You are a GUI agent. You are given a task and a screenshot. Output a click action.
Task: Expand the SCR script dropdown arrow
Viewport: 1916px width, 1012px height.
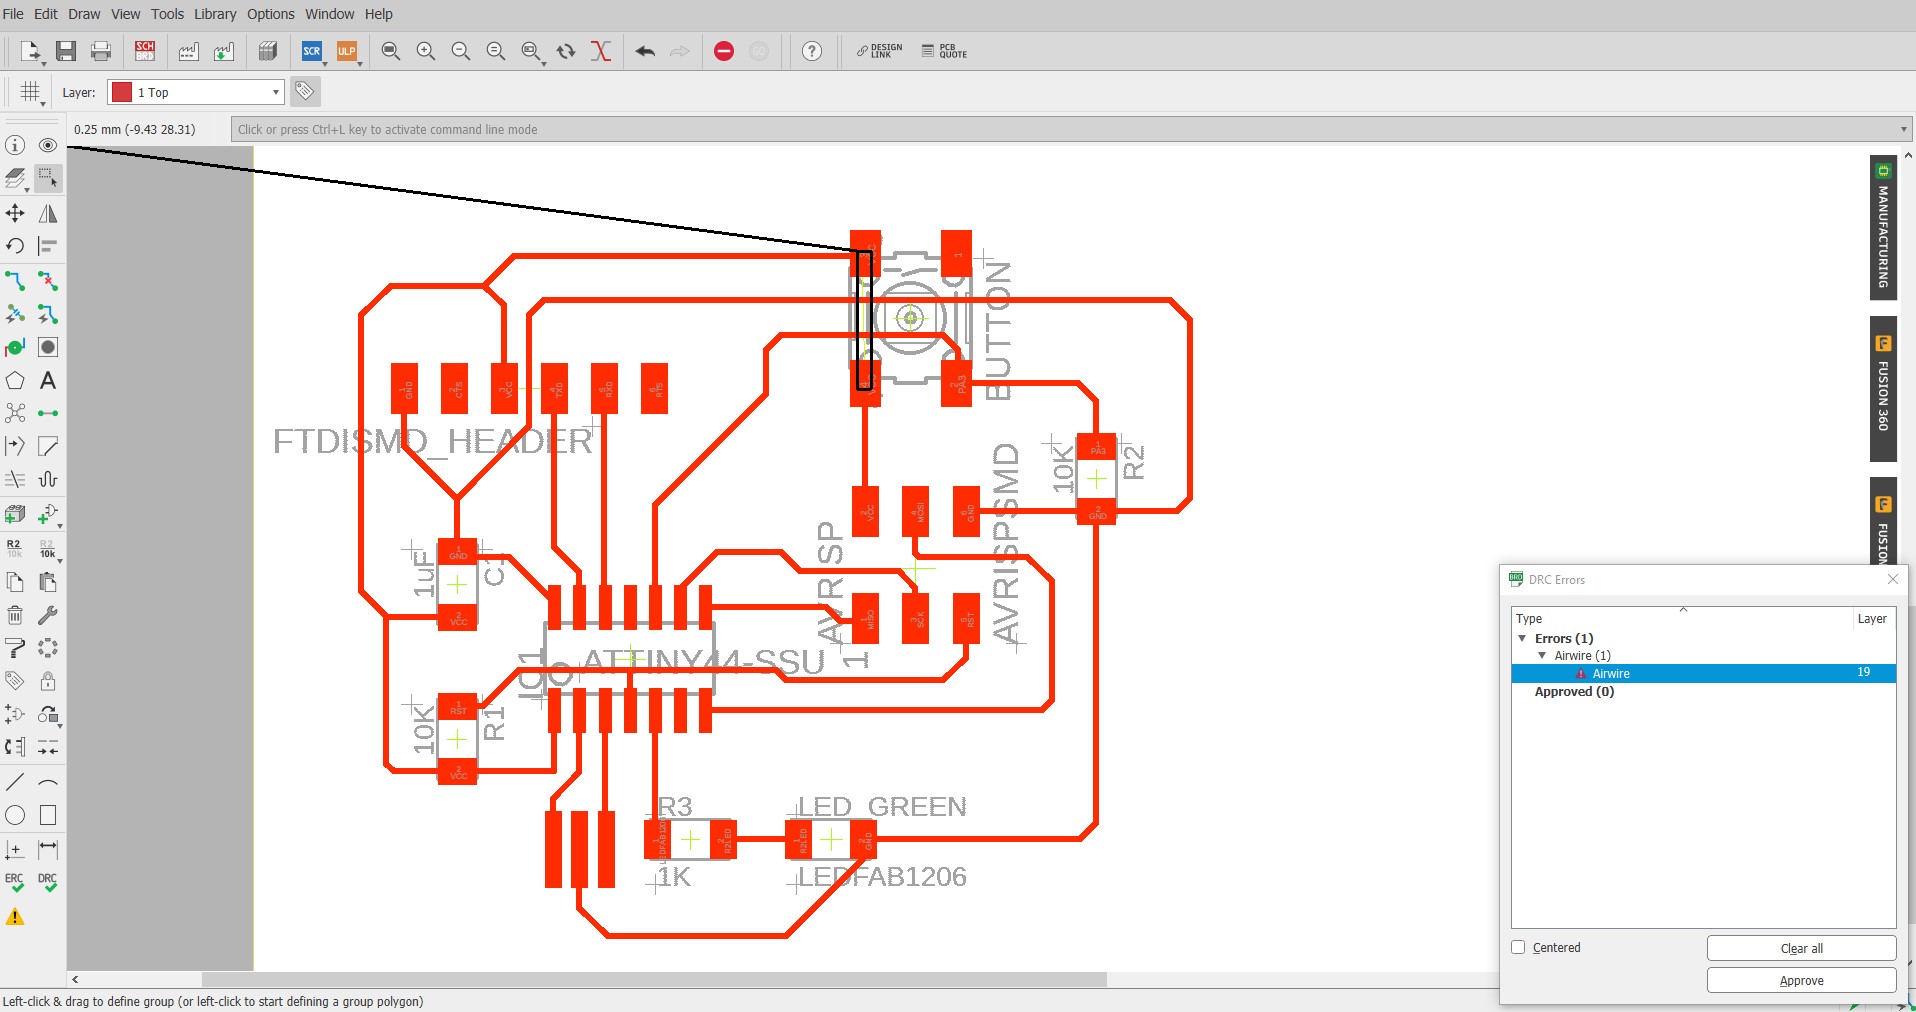(x=324, y=64)
